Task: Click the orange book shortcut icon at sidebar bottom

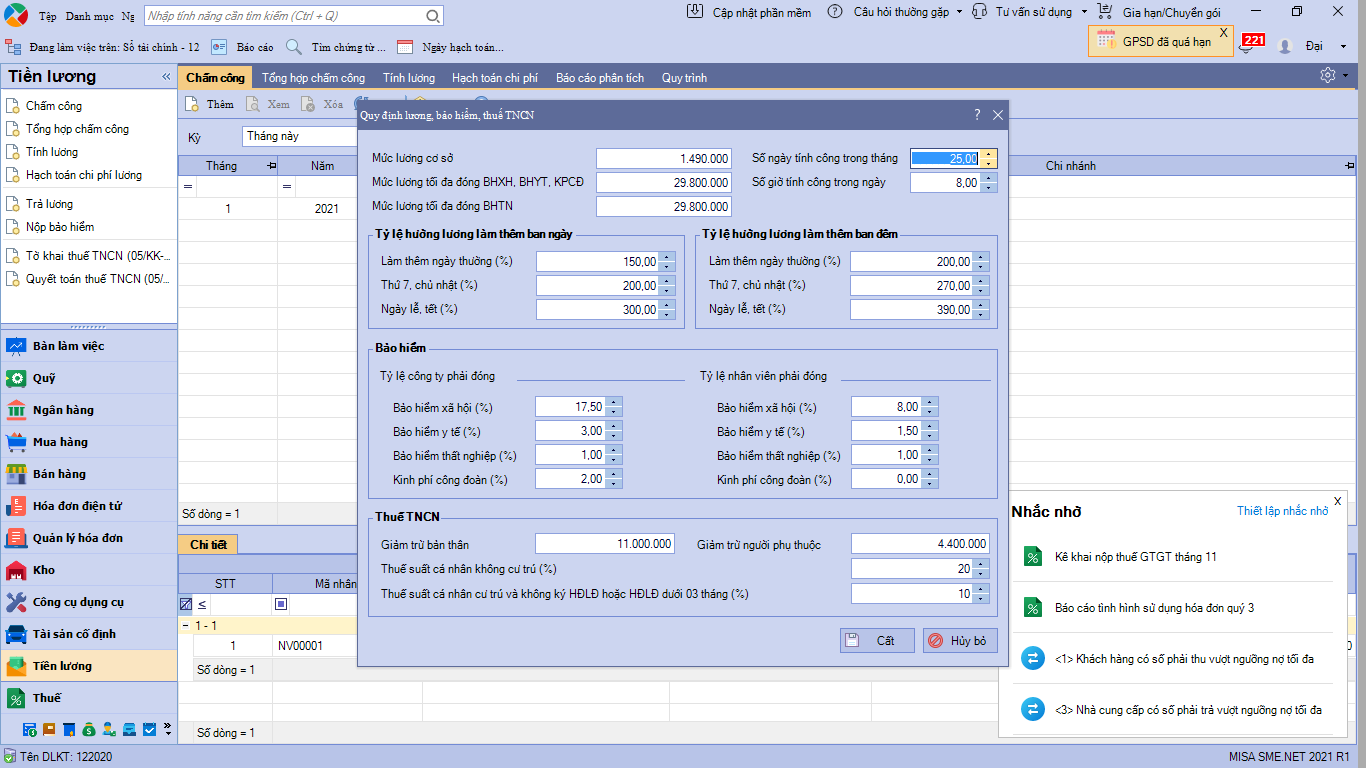Action: (x=49, y=730)
